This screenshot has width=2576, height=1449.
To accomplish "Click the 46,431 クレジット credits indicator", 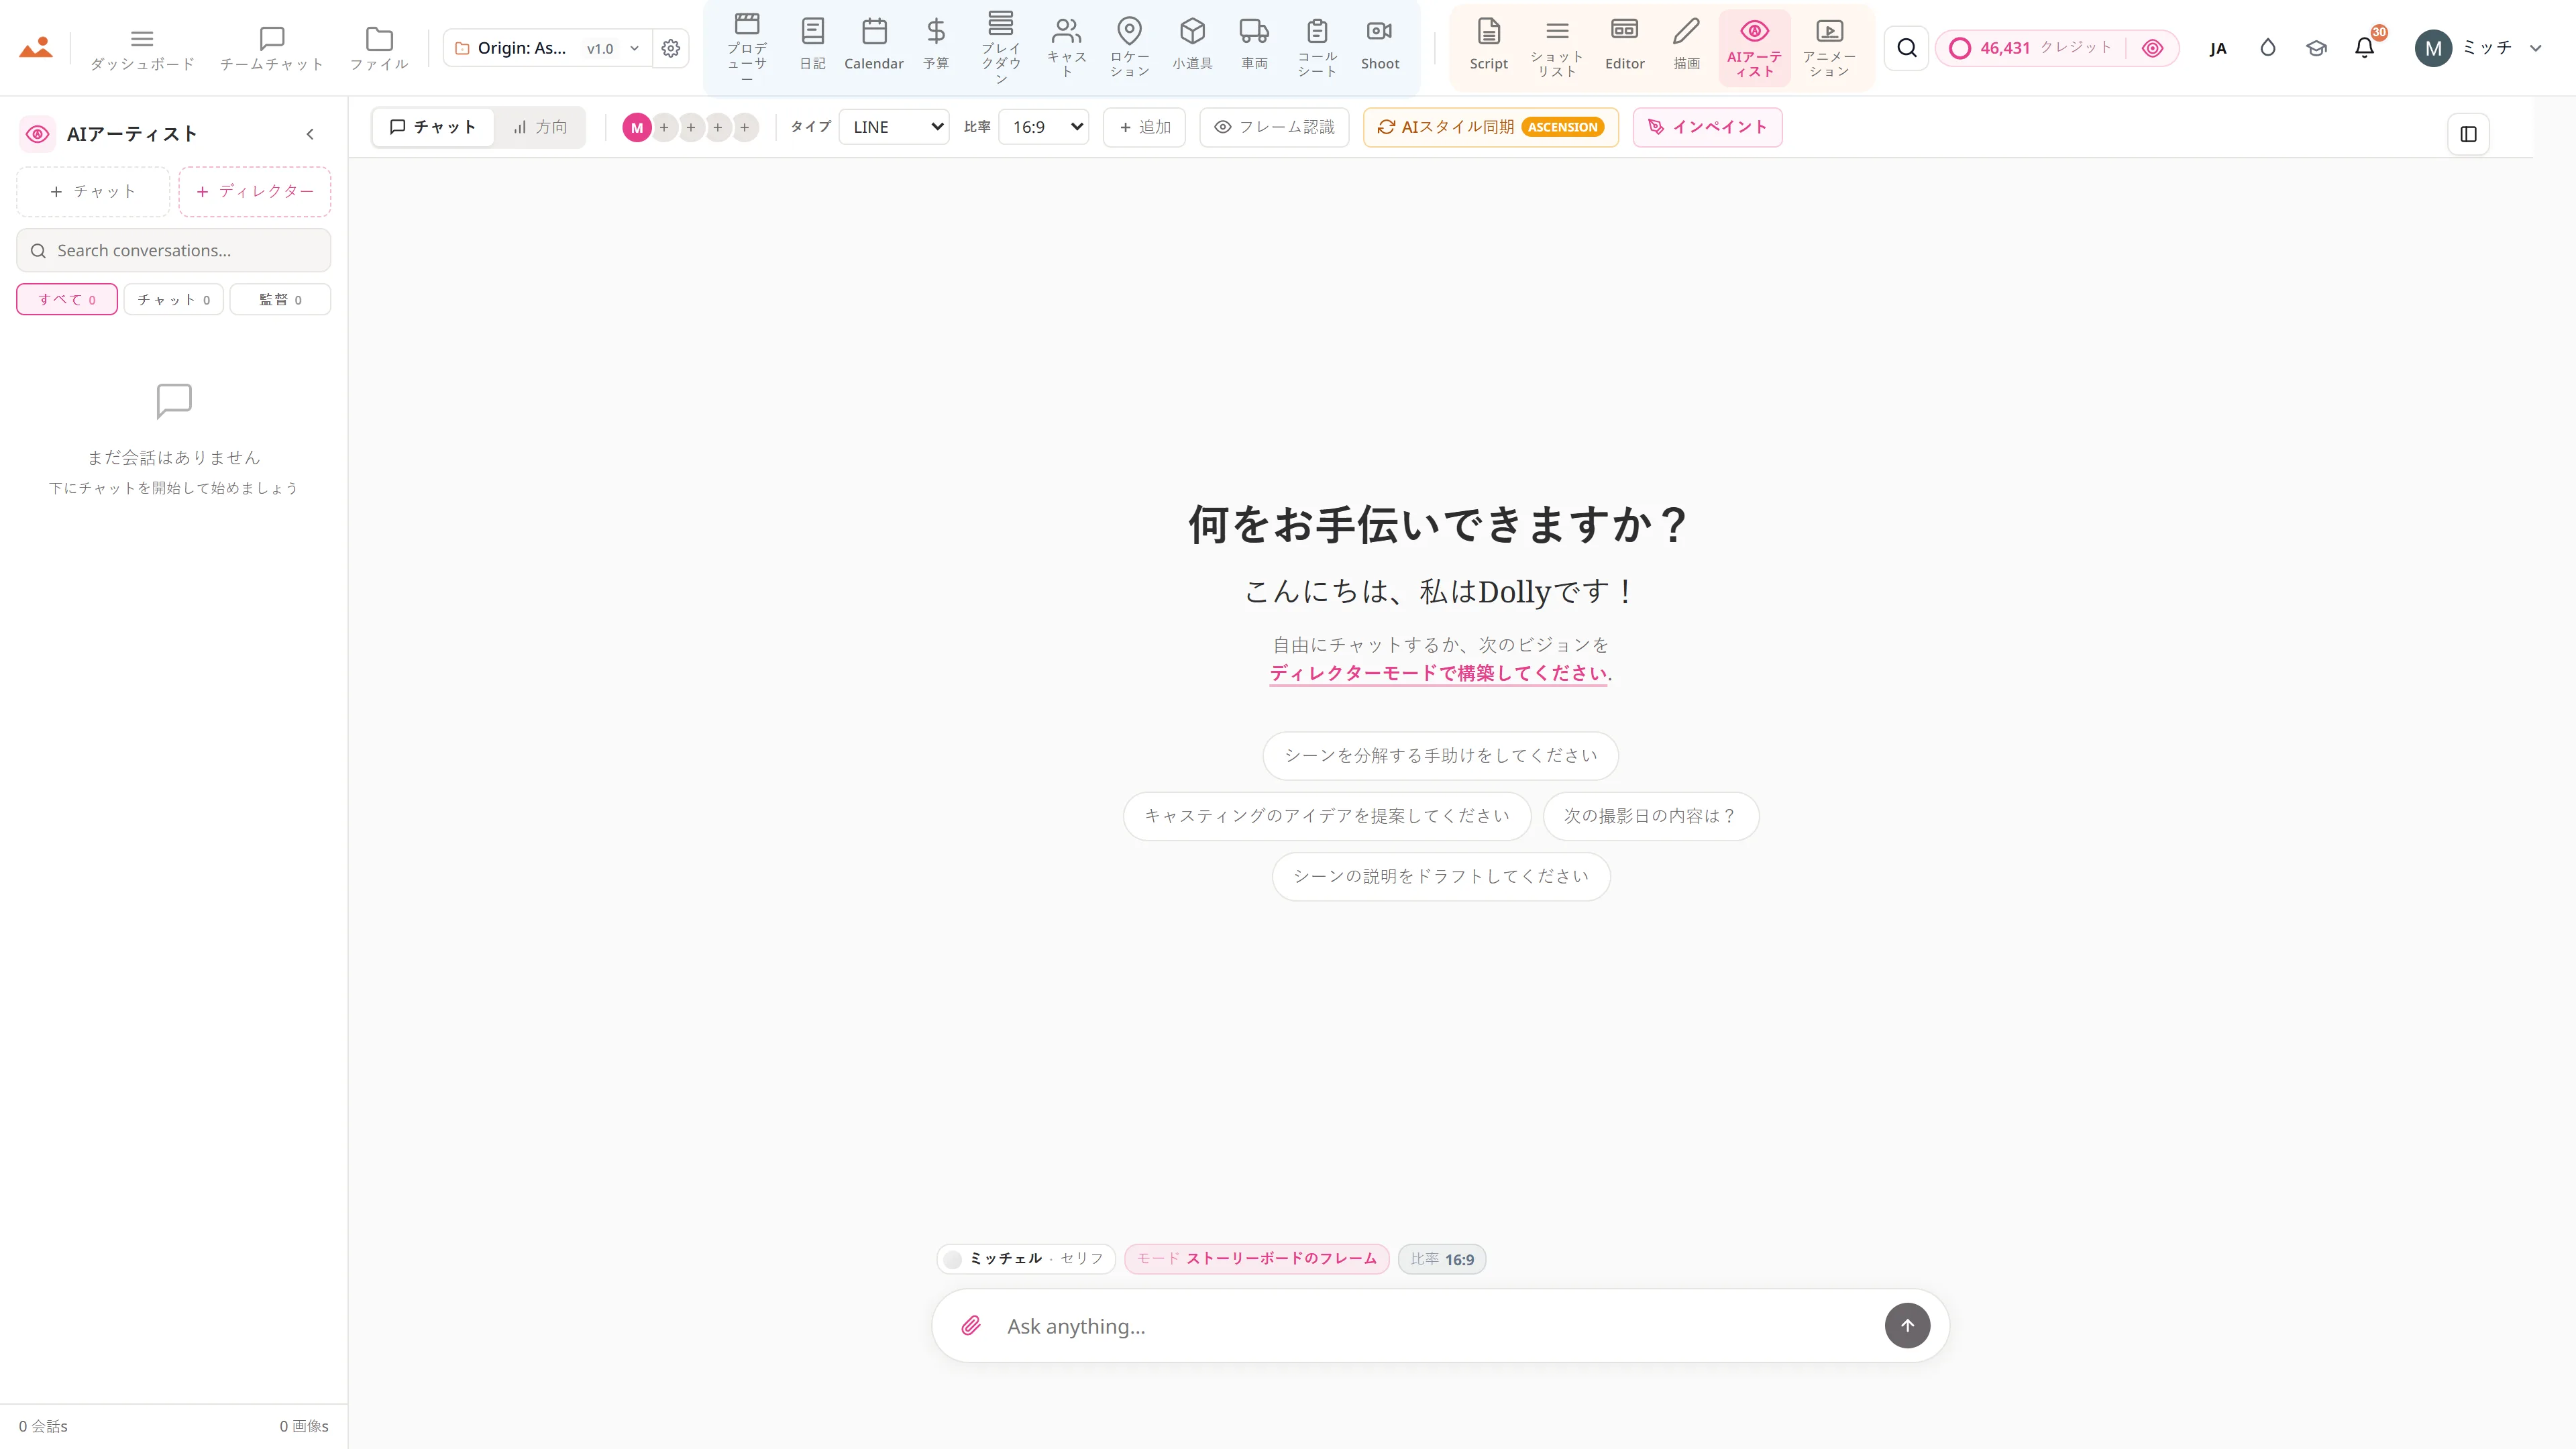I will coord(2030,48).
